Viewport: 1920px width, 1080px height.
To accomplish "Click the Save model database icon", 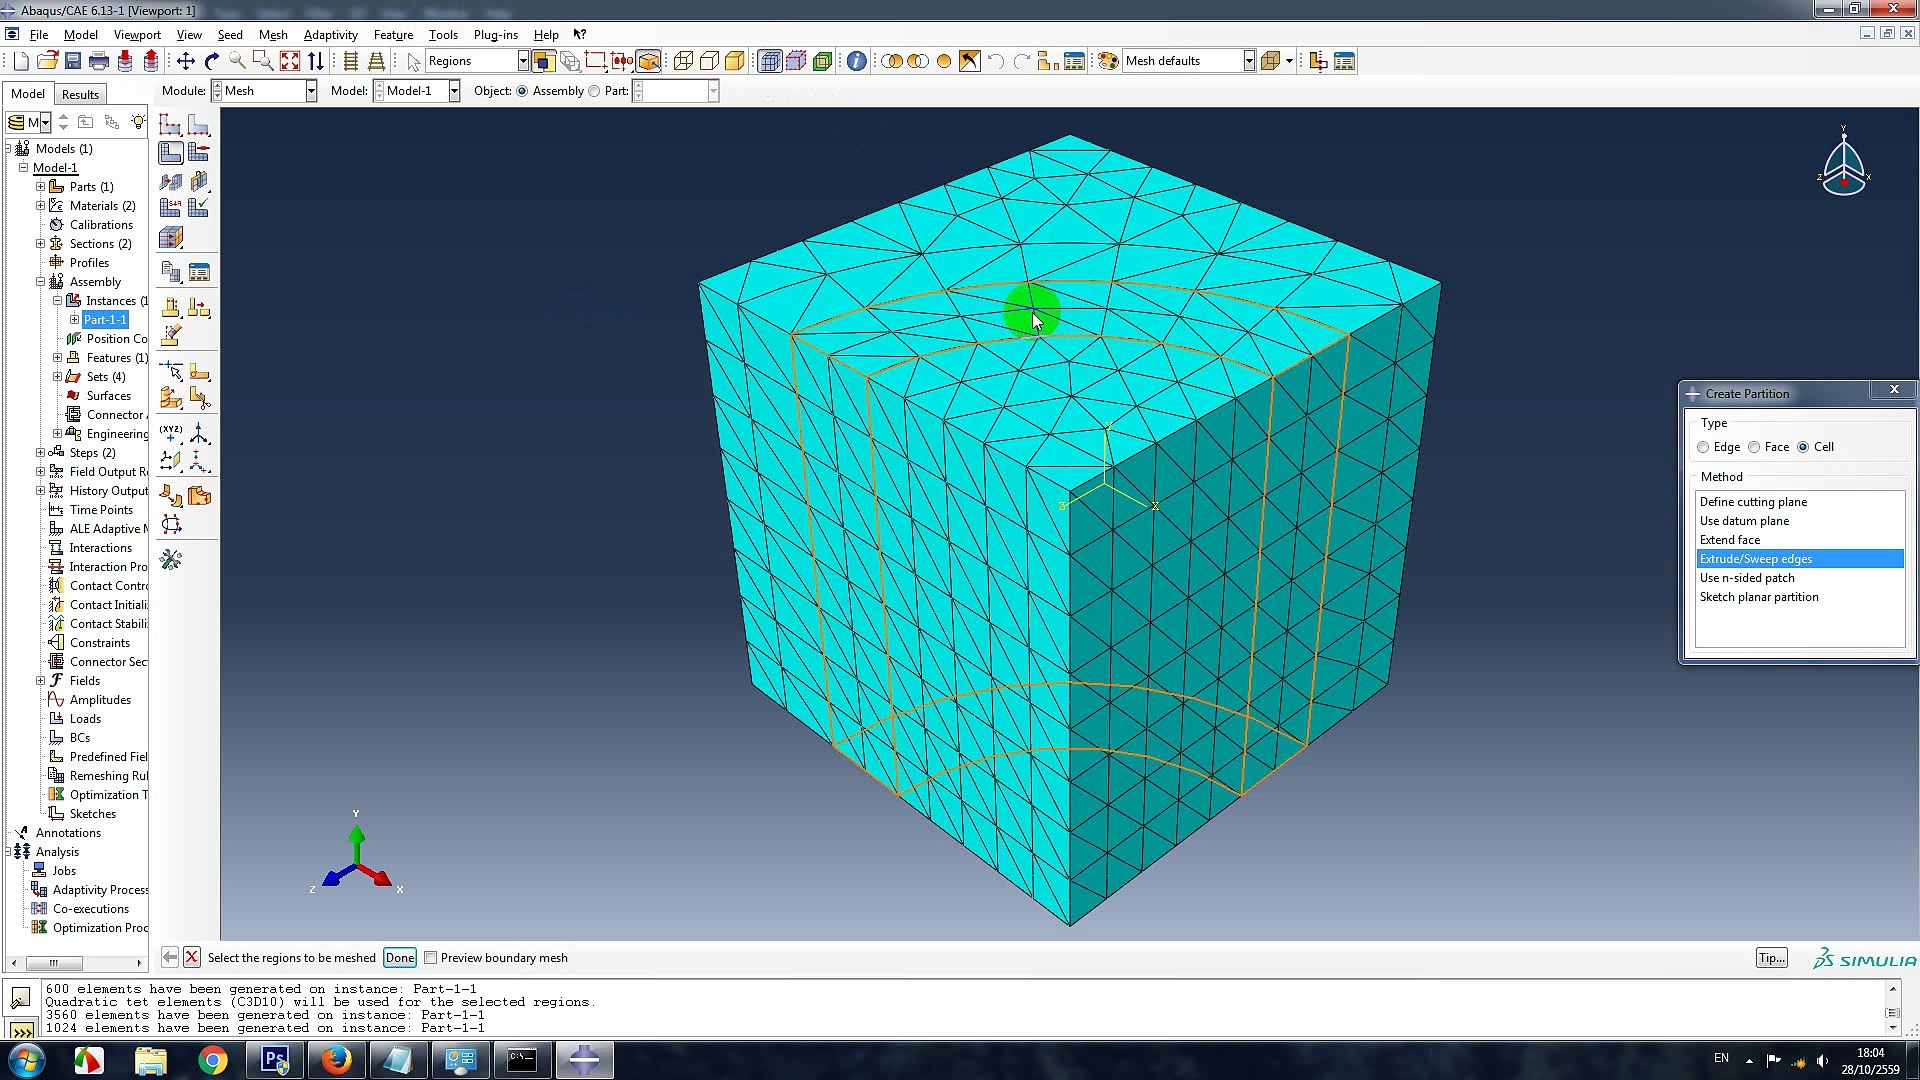I will (x=73, y=61).
